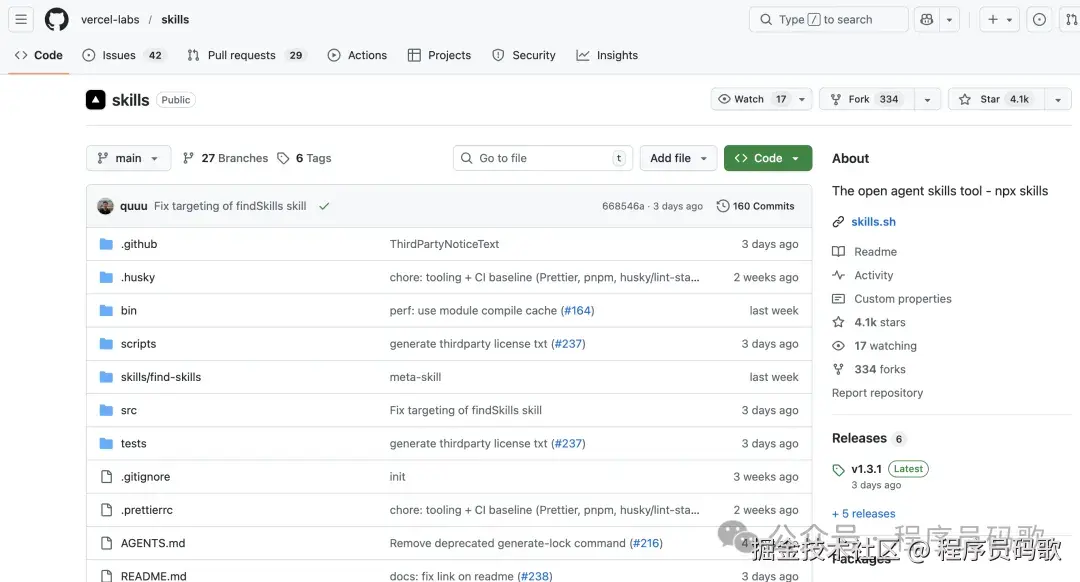Open the .prettierrc file
1080x582 pixels.
[x=147, y=510]
